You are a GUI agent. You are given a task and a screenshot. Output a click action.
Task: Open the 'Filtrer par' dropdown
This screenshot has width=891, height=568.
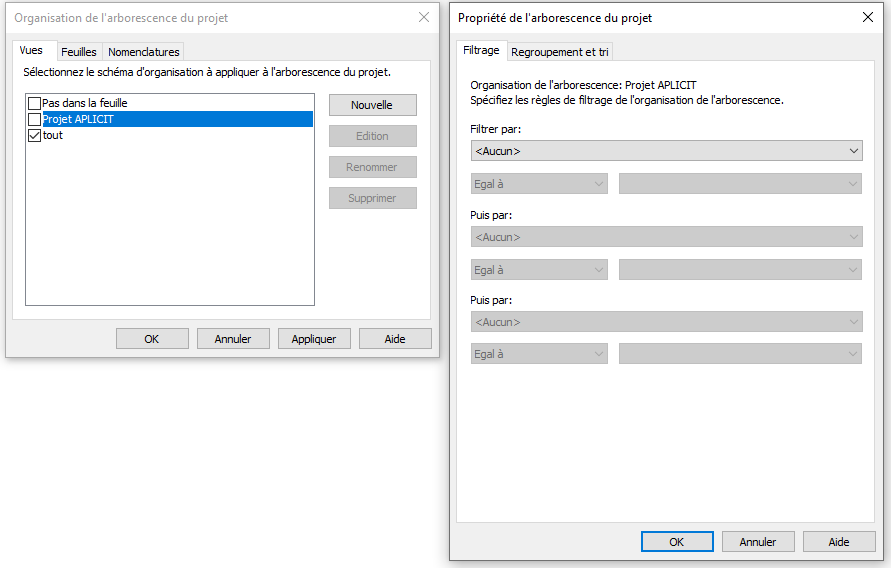665,151
